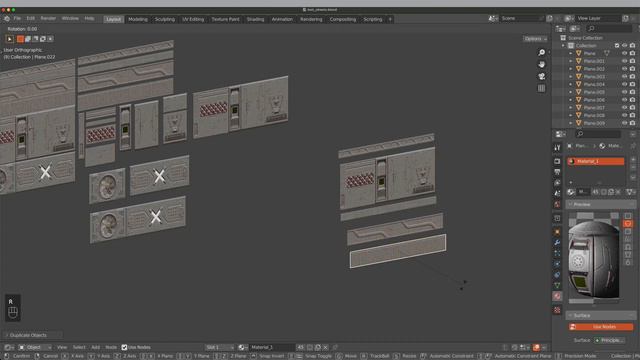Image resolution: width=640 pixels, height=360 pixels.
Task: Click the zoom magnifier icon in viewport
Action: click(541, 53)
